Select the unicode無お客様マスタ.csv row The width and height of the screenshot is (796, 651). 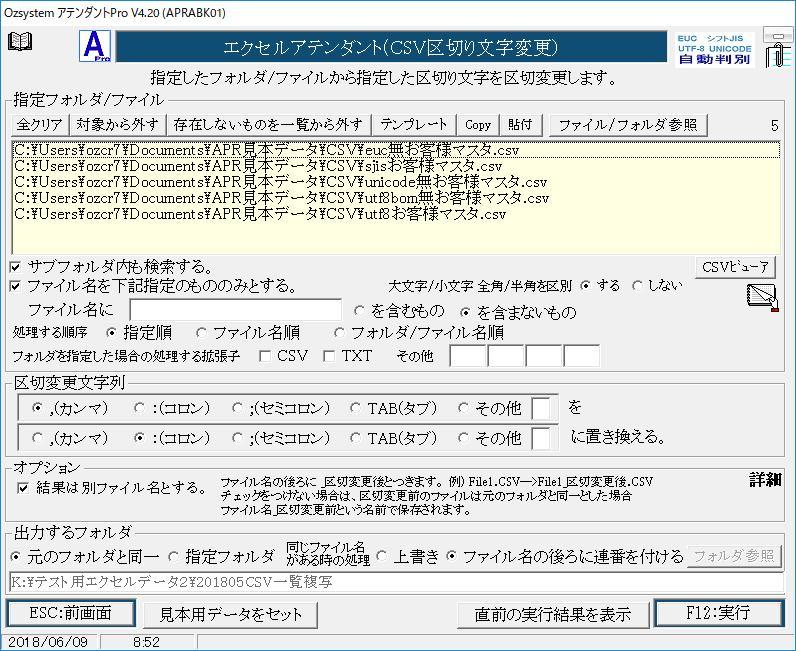click(x=395, y=182)
